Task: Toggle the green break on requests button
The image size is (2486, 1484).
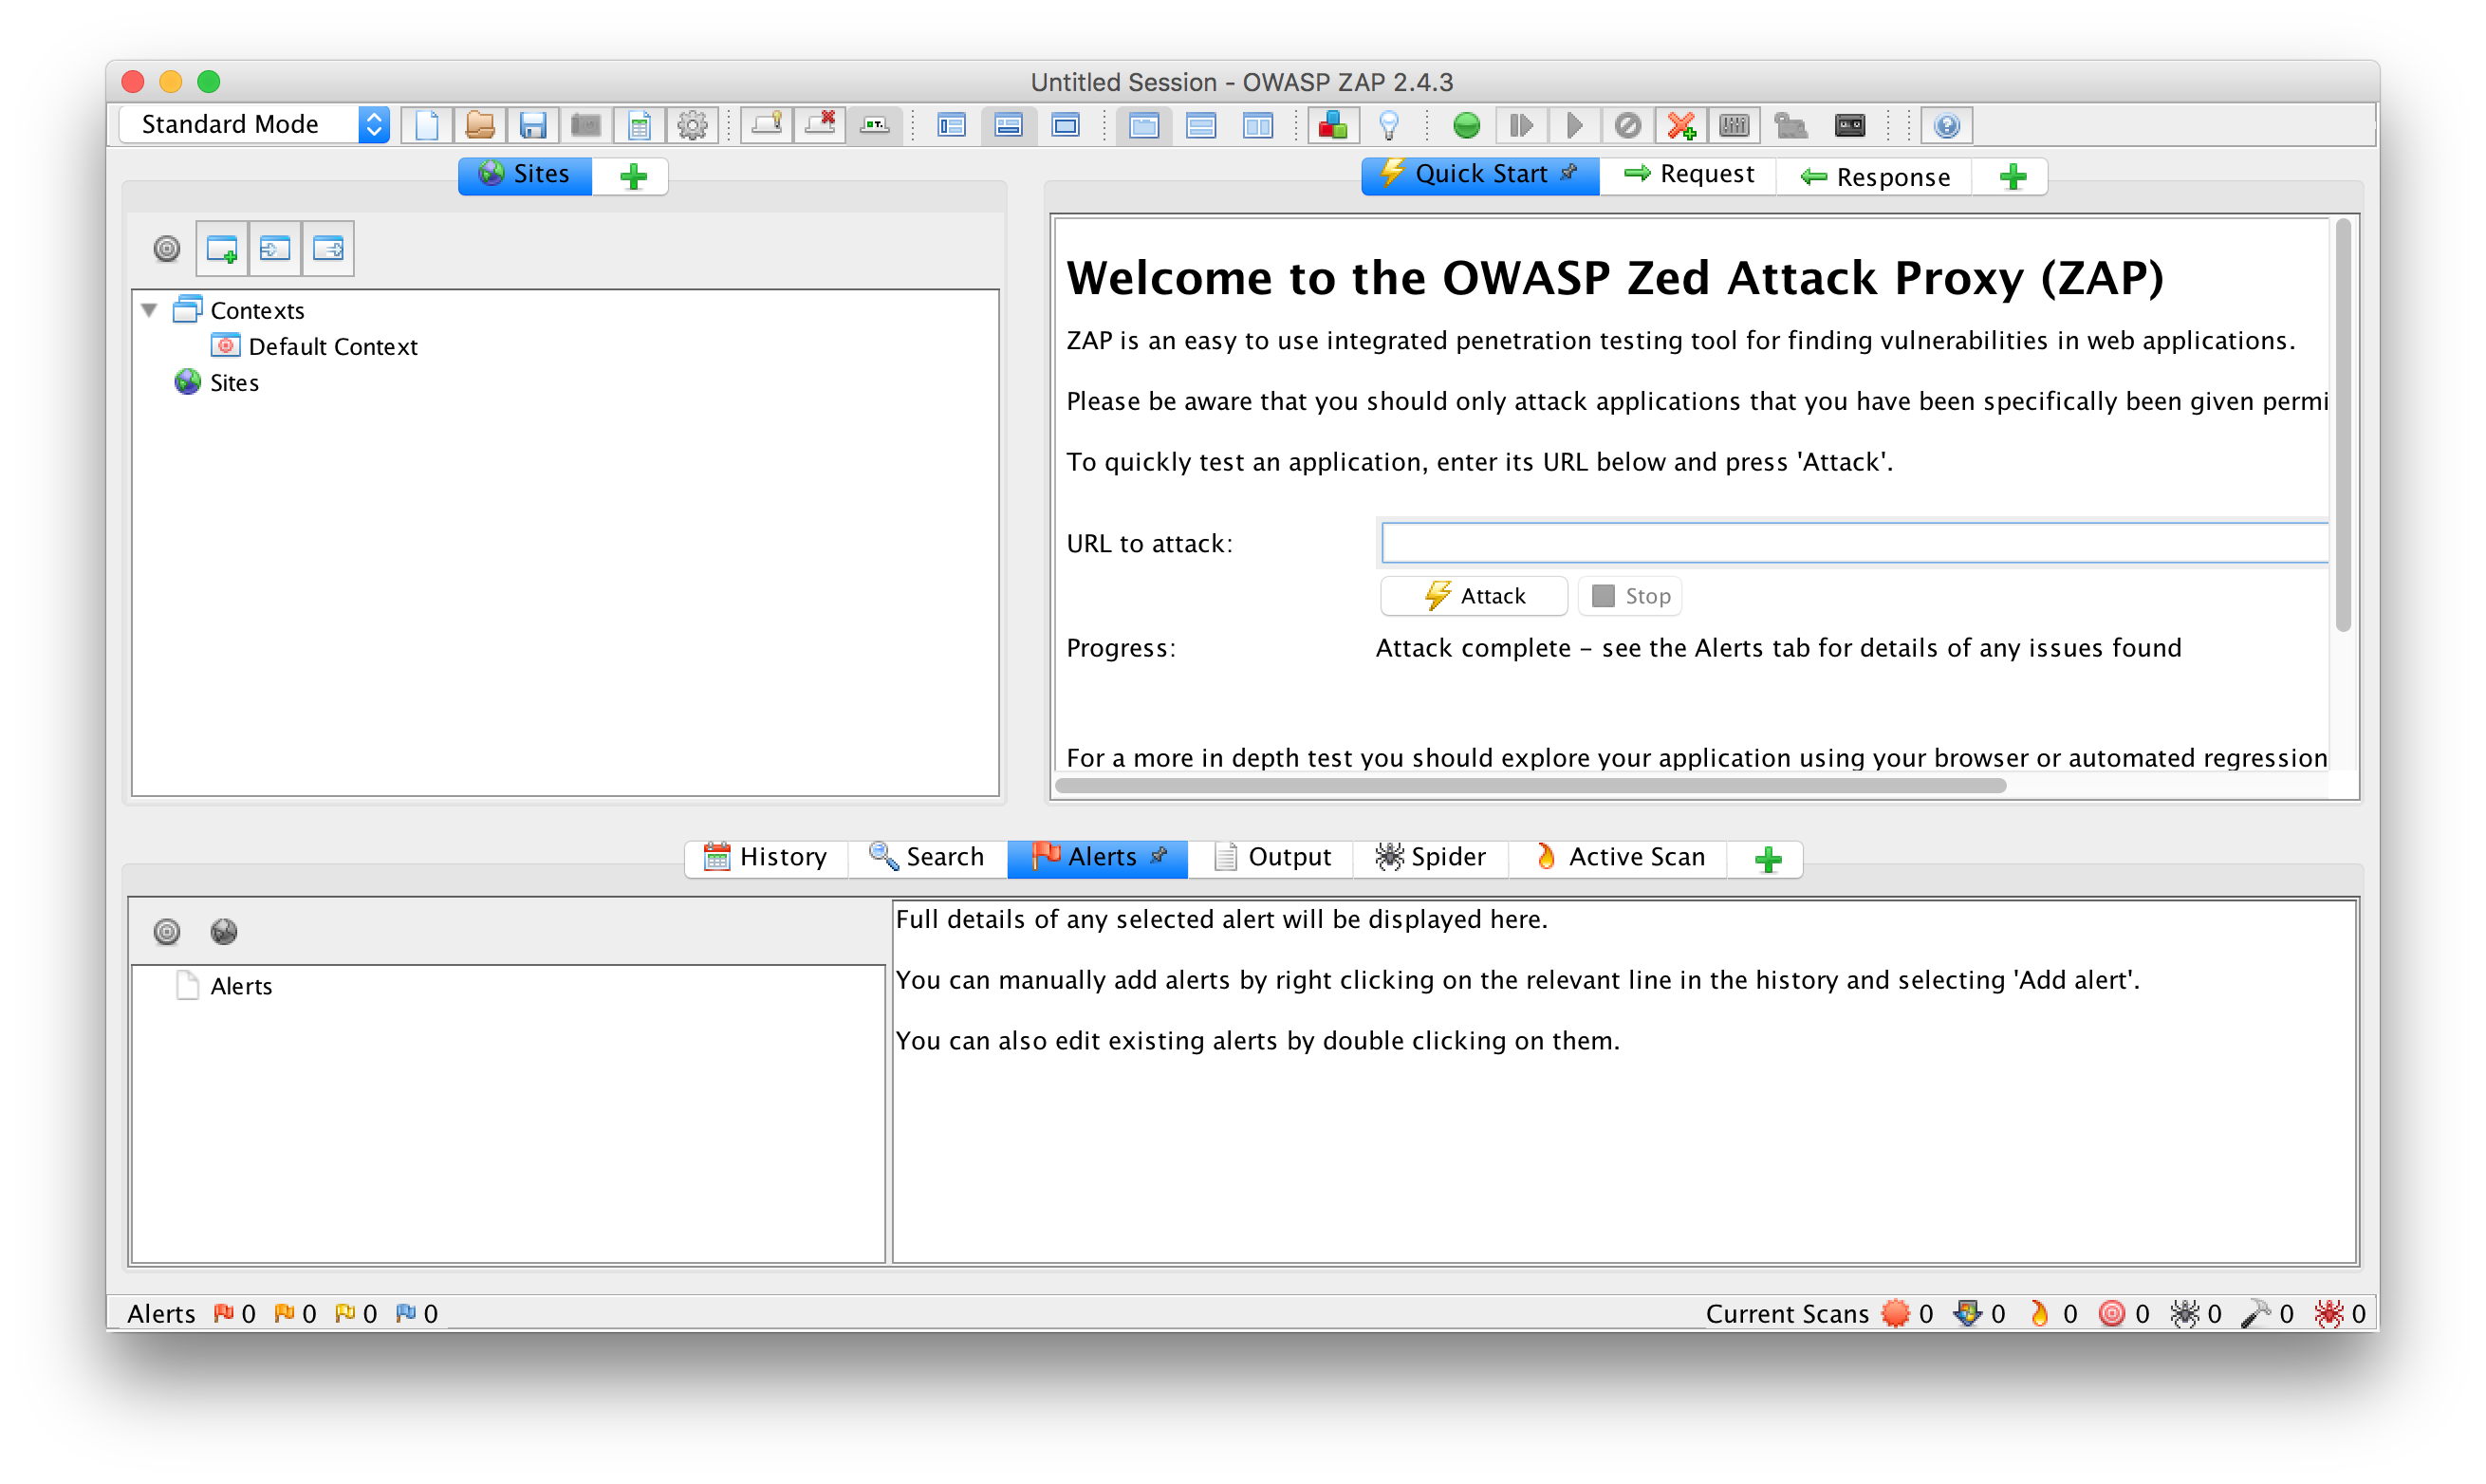Action: click(x=1466, y=125)
